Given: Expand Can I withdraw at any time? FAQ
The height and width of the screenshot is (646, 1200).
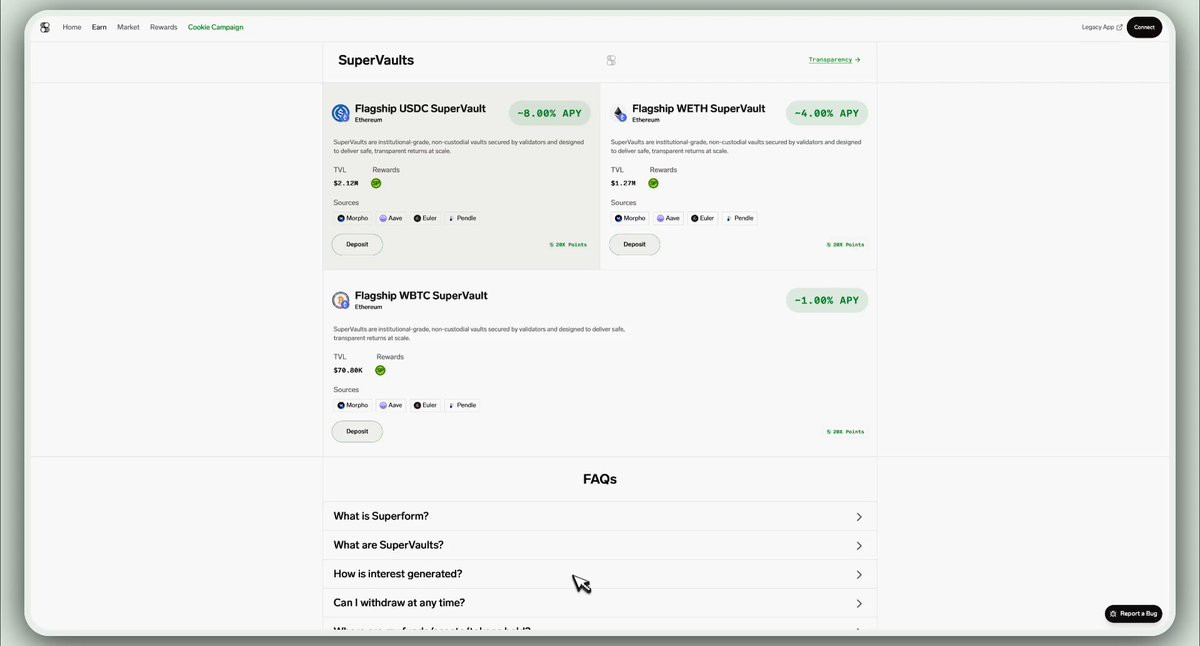Looking at the screenshot, I should tap(600, 603).
